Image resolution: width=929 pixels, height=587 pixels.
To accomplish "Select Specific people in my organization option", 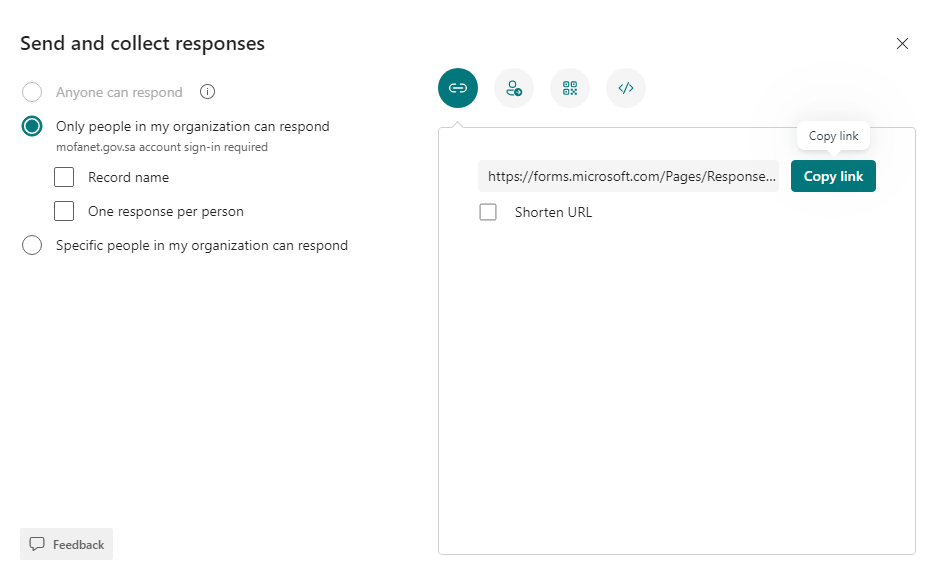I will pos(32,245).
